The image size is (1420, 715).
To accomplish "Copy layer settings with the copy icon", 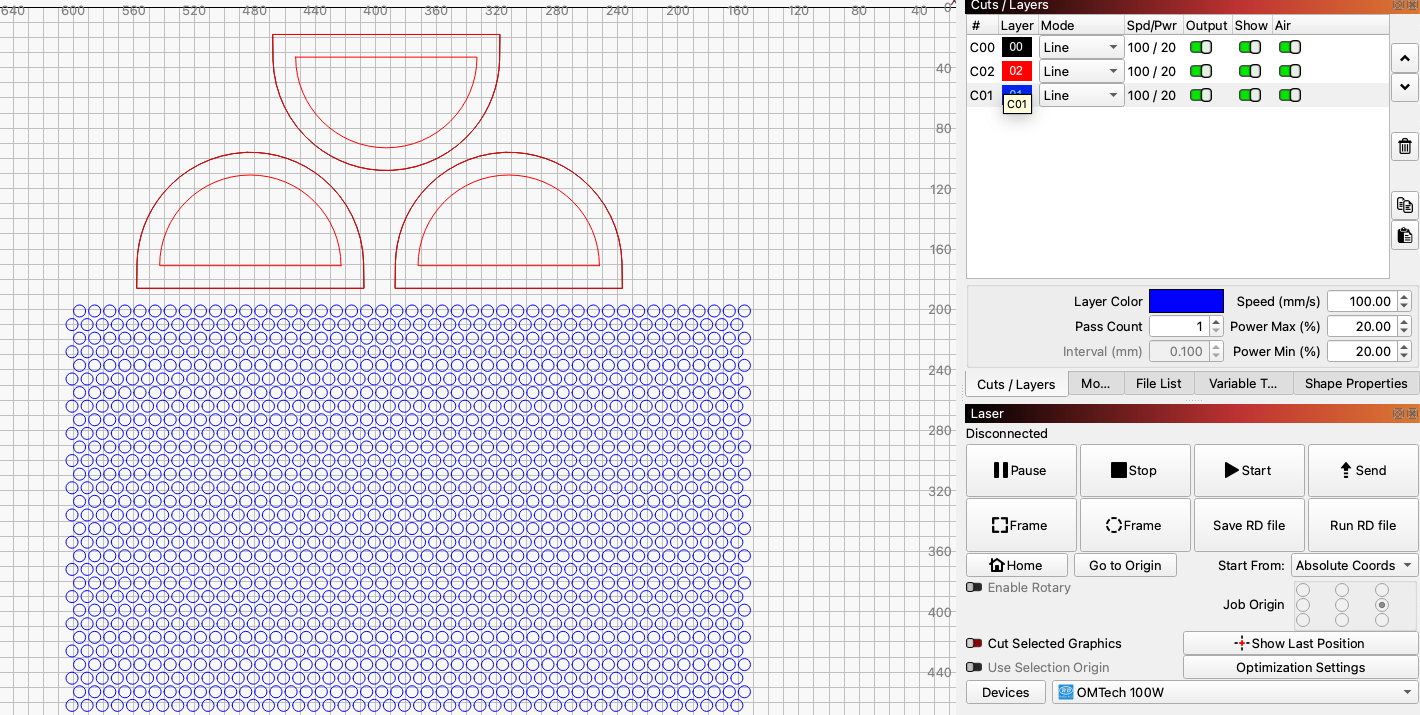I will 1404,205.
